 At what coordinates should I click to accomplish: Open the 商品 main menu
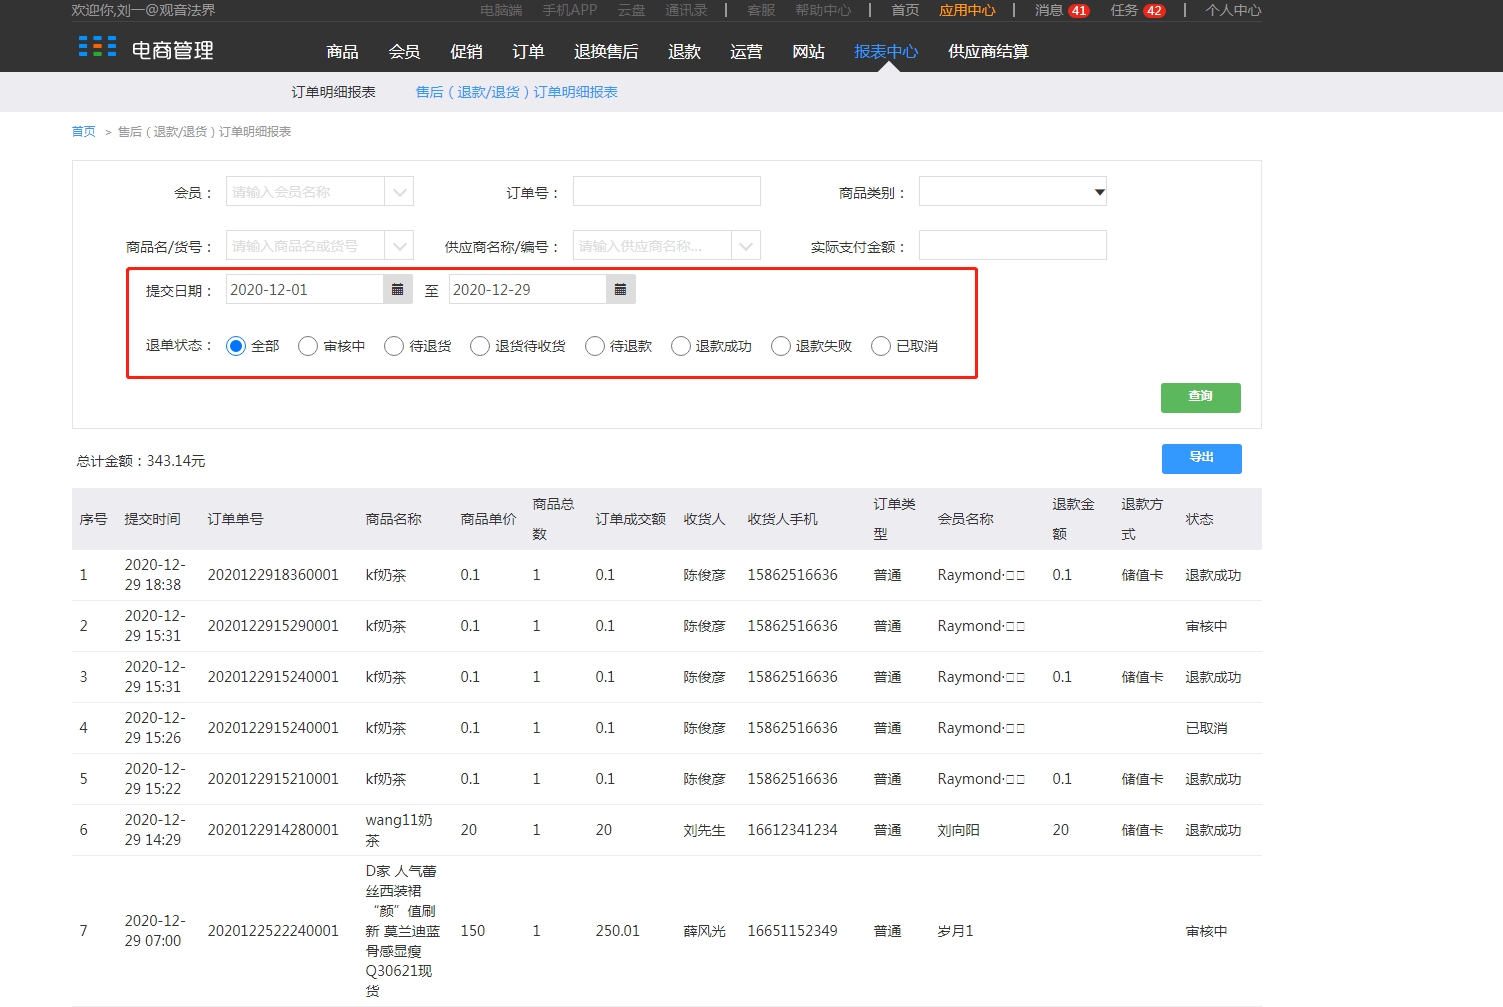(x=342, y=51)
